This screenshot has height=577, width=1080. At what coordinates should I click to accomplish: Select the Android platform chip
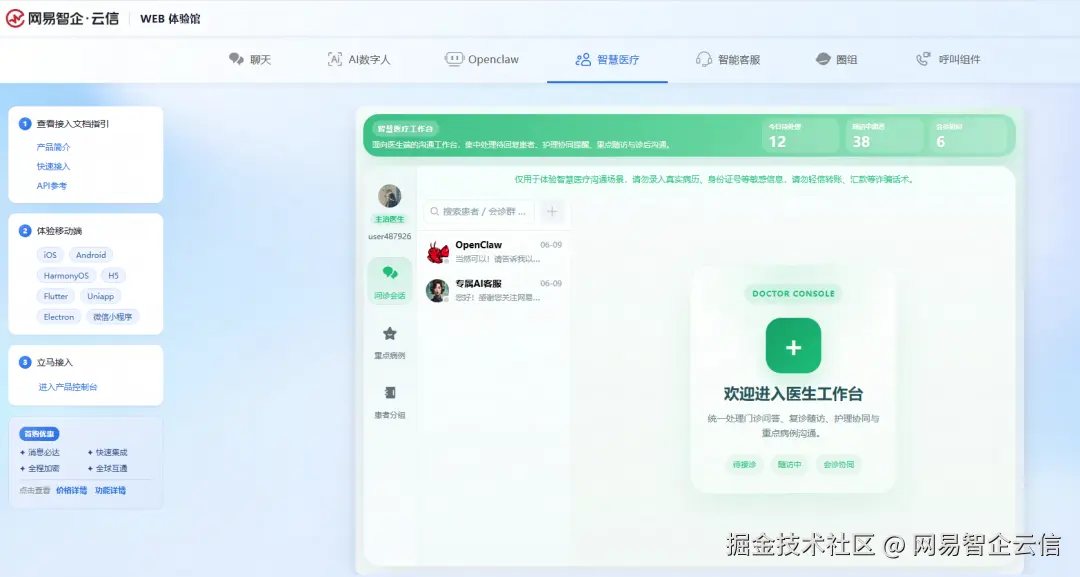click(91, 255)
